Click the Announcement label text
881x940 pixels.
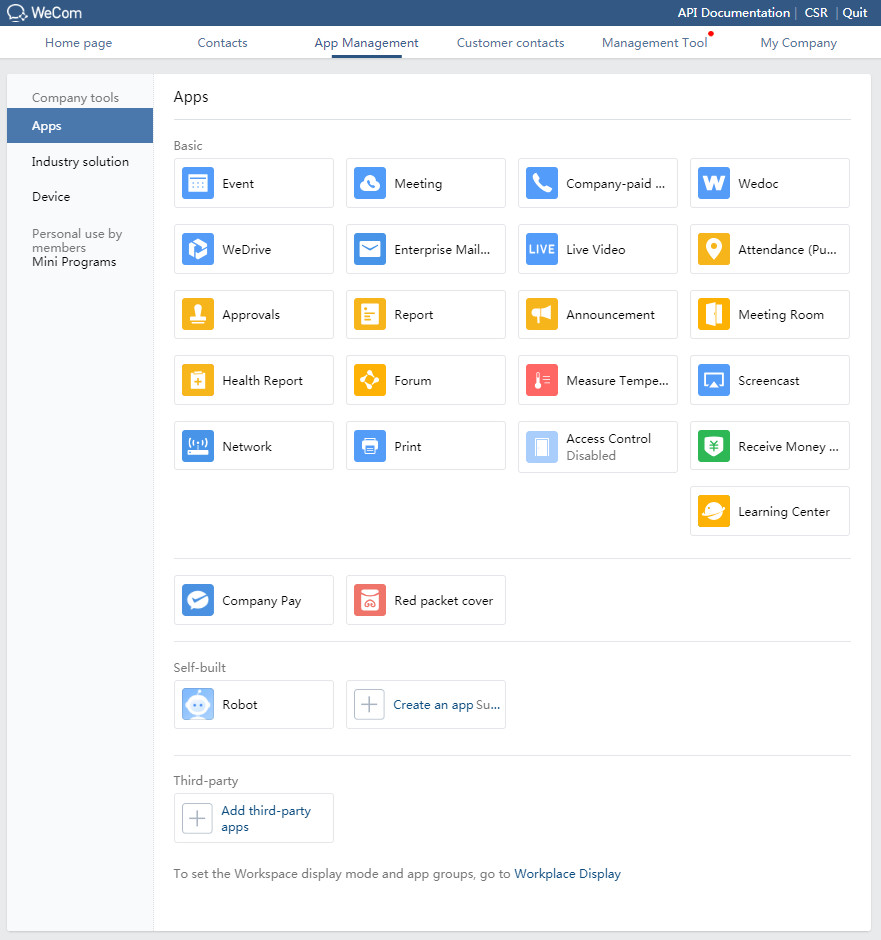(x=610, y=315)
